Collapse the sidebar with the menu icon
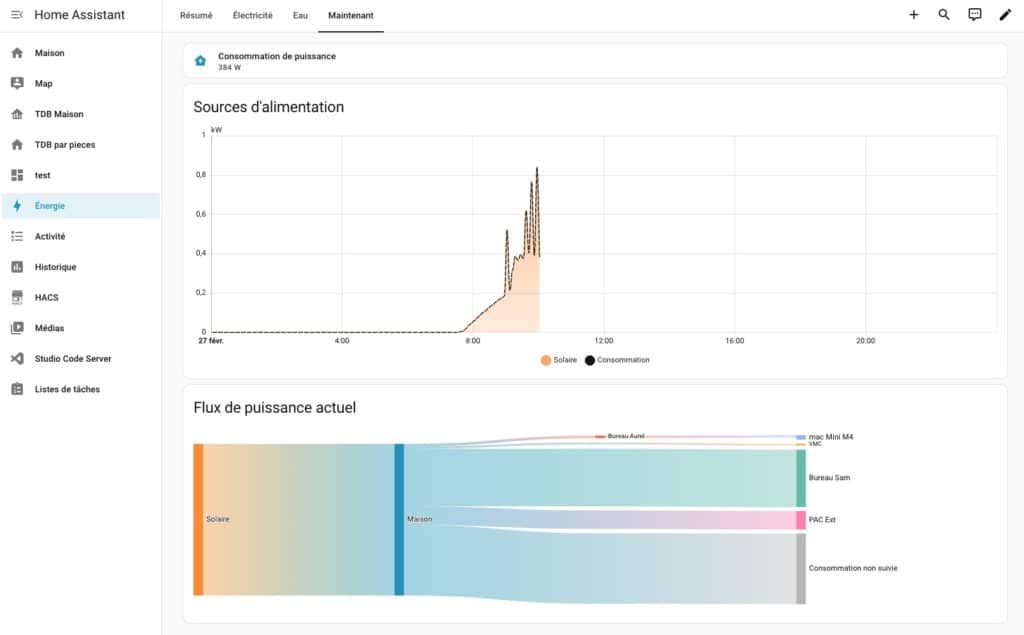This screenshot has height=635, width=1024. click(x=17, y=15)
